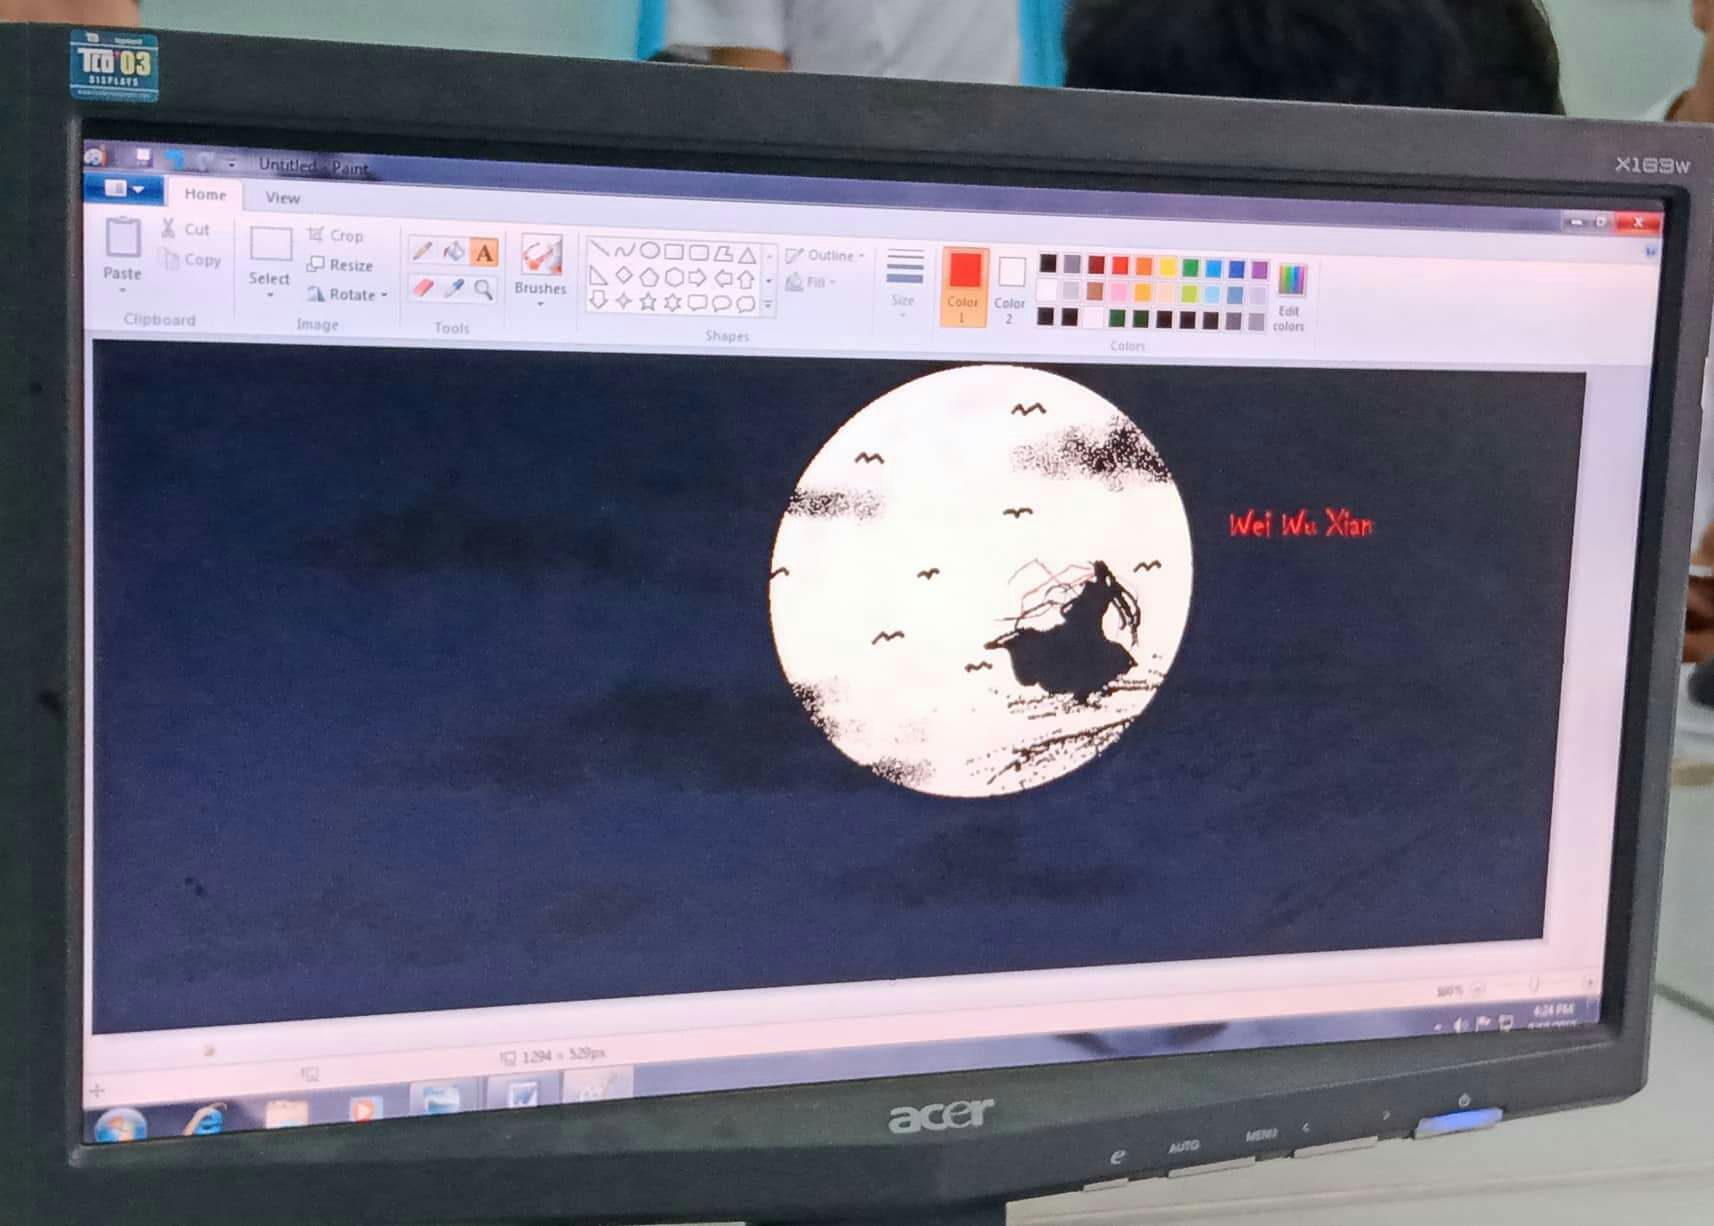Pick the Eraser tool
This screenshot has width=1714, height=1226.
(423, 288)
